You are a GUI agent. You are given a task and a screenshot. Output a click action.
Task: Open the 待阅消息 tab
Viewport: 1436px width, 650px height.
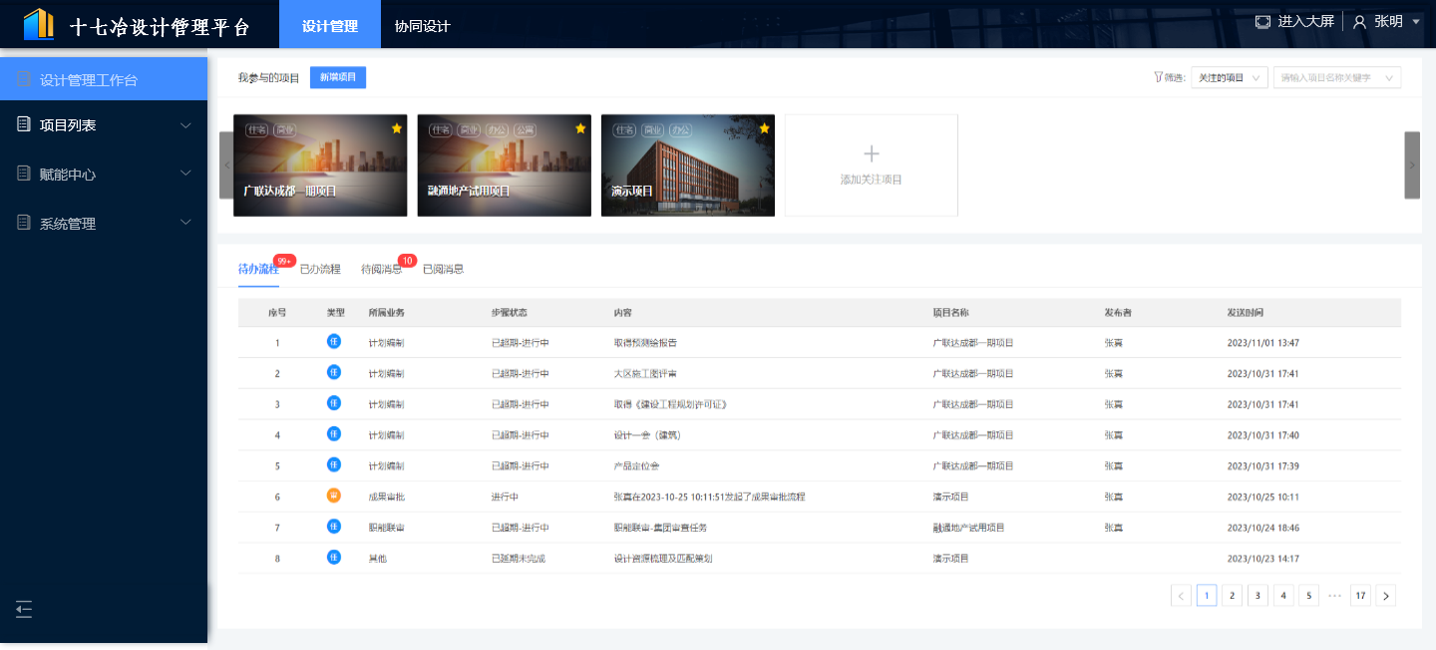[x=381, y=269]
